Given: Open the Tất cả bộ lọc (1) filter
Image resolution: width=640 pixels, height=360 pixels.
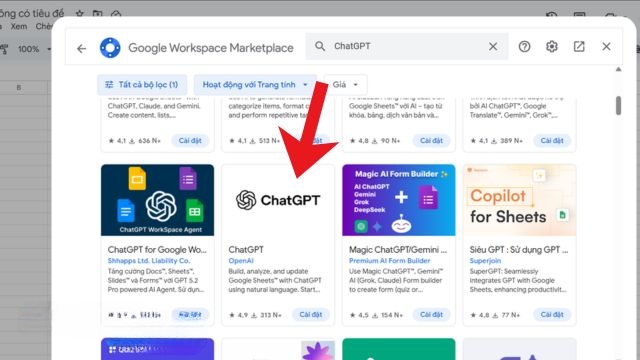Looking at the screenshot, I should tap(142, 84).
